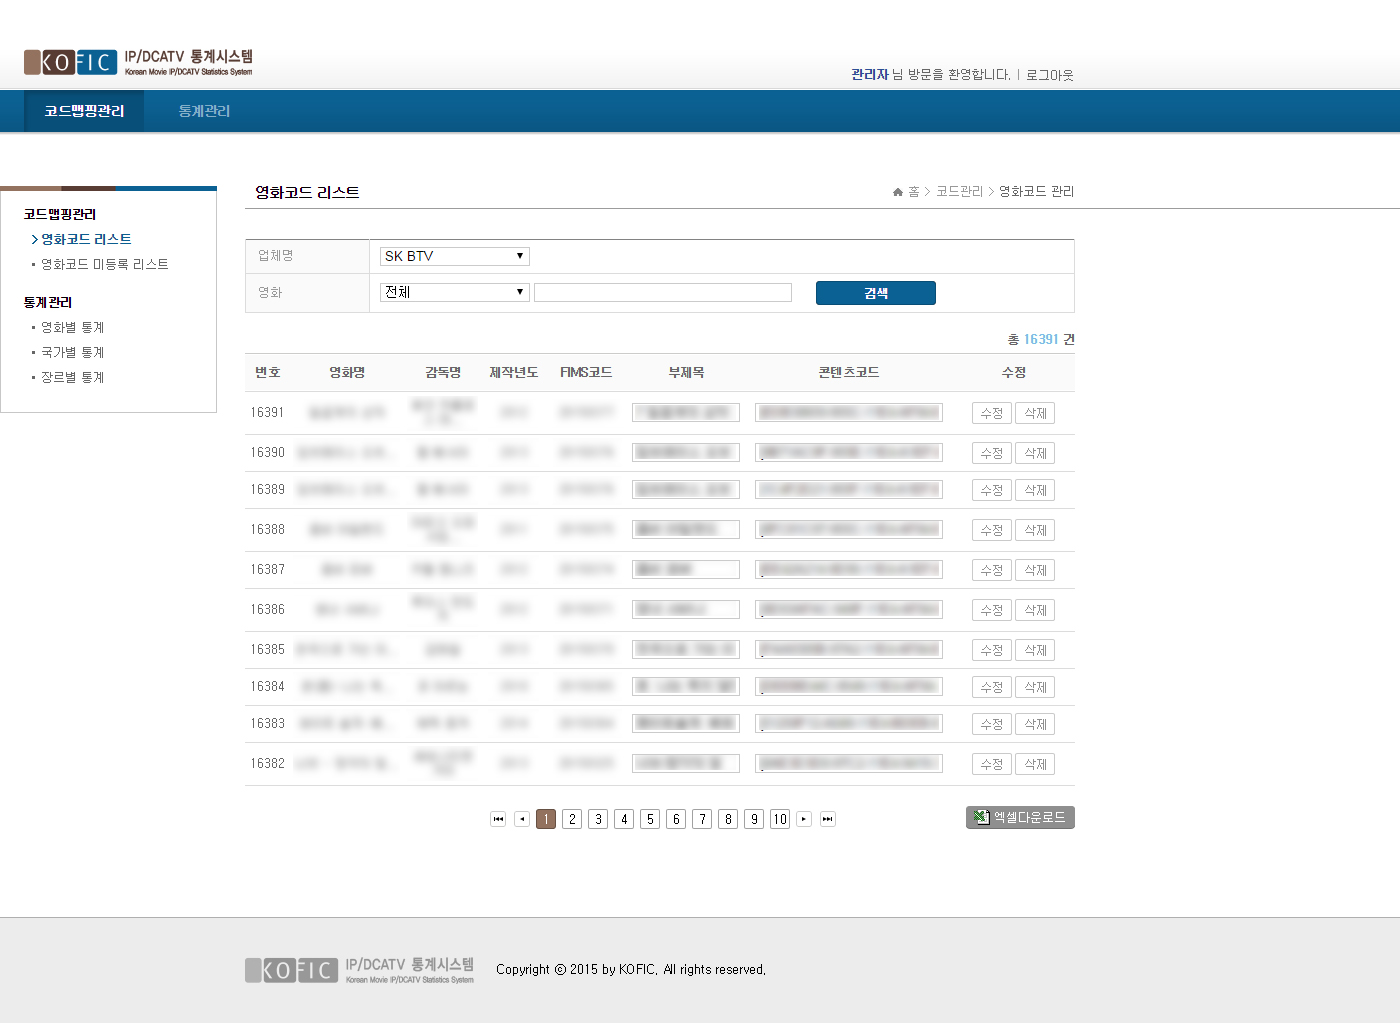The height and width of the screenshot is (1023, 1400).
Task: Expand the 전체 movie filter dropdown
Action: tap(454, 292)
